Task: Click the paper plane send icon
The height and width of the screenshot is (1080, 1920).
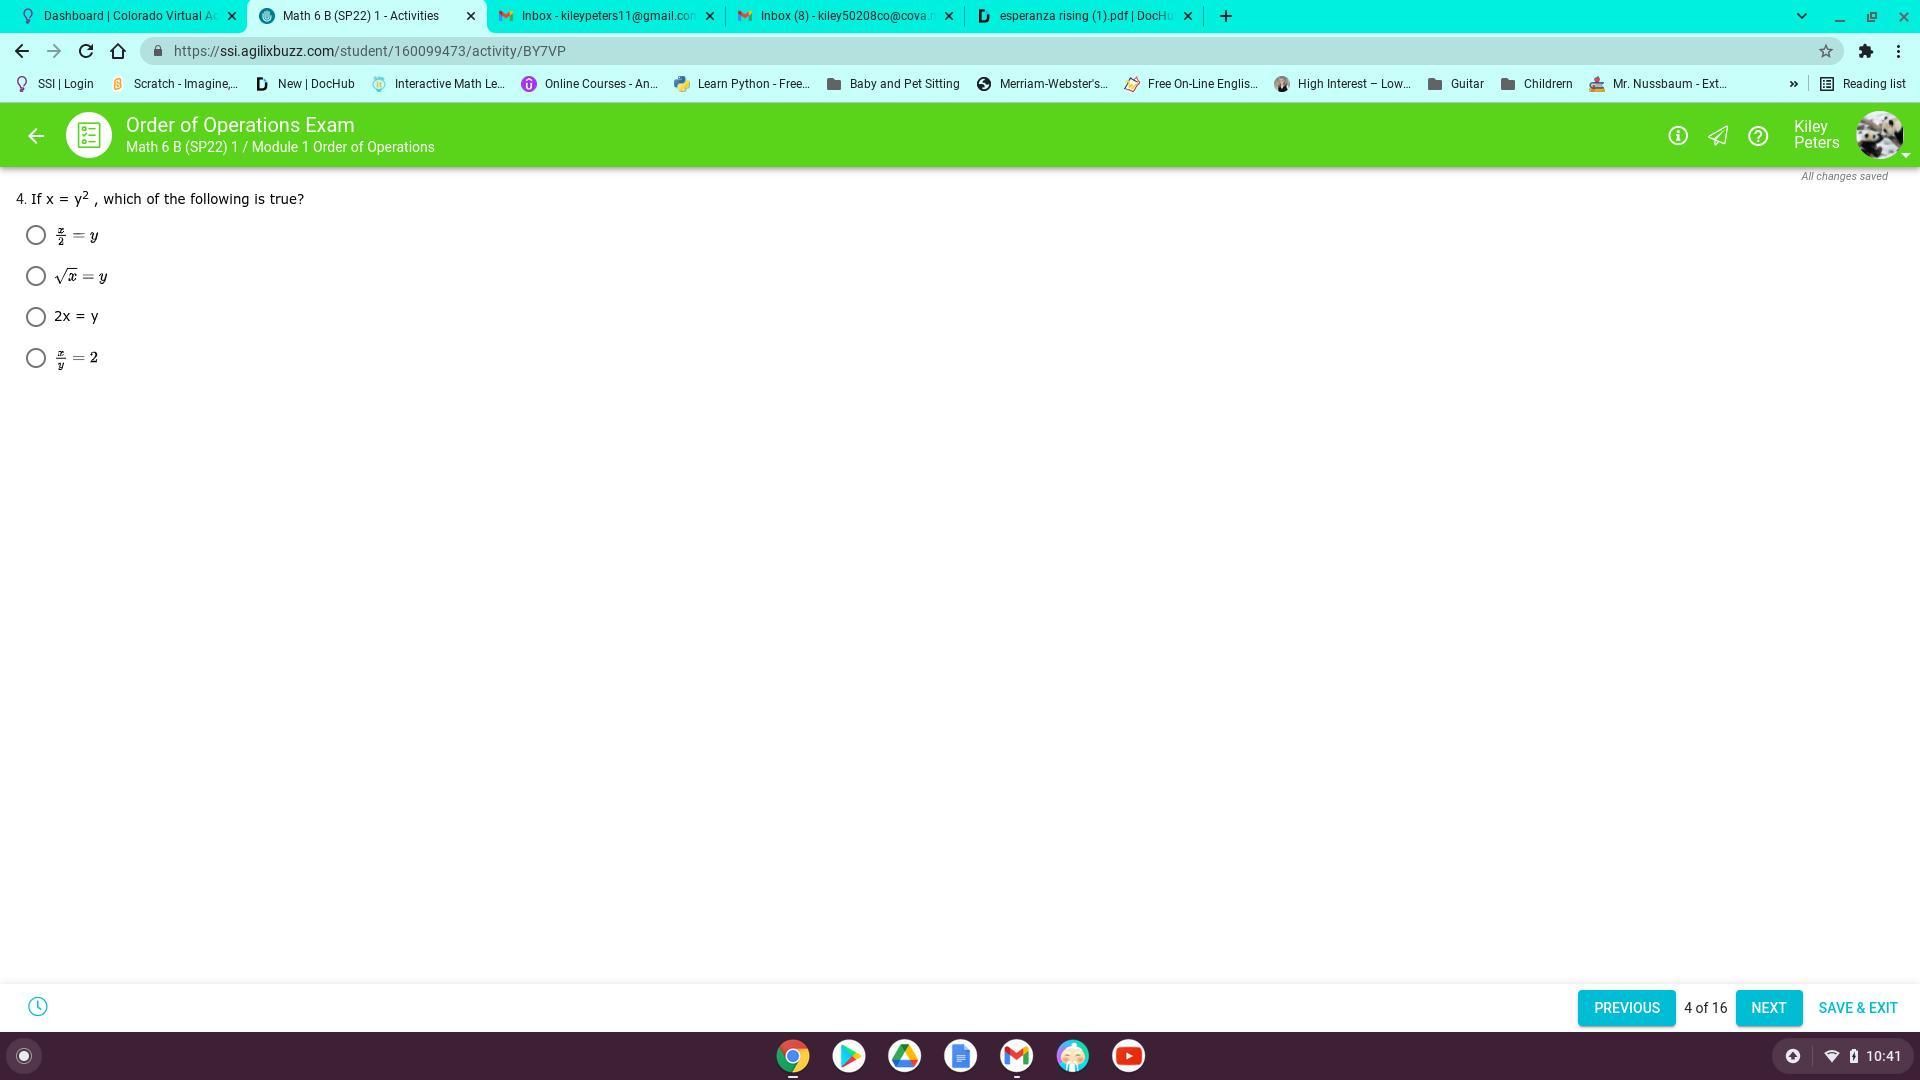Action: [1718, 136]
